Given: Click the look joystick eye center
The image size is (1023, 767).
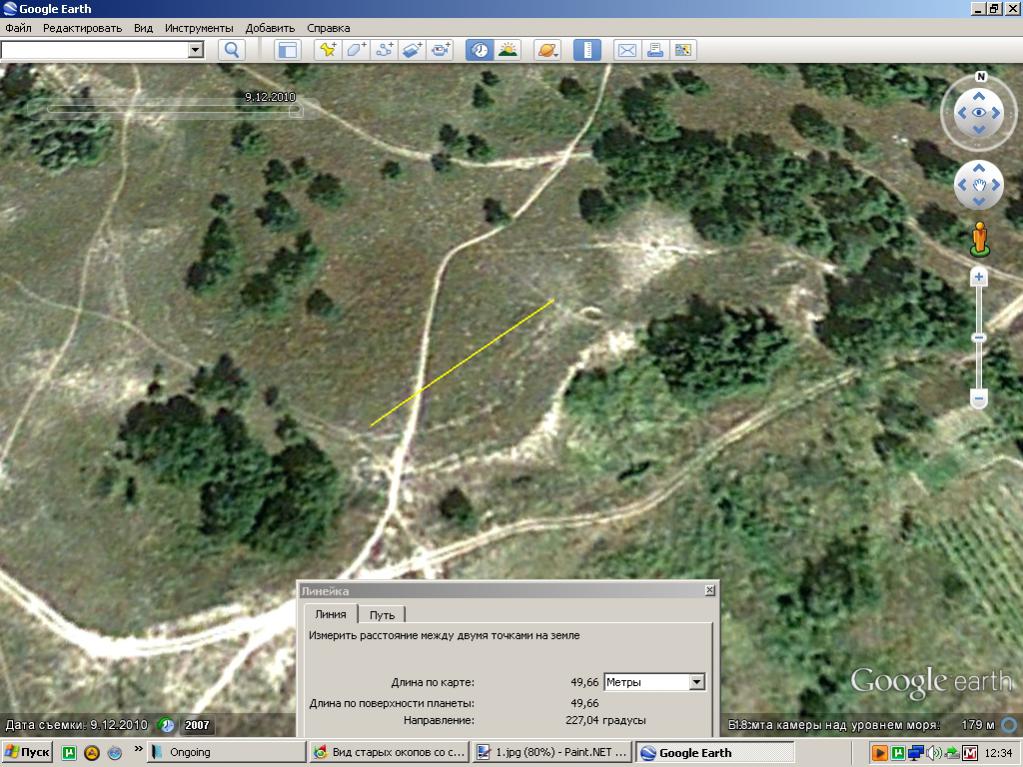Looking at the screenshot, I should (x=979, y=112).
